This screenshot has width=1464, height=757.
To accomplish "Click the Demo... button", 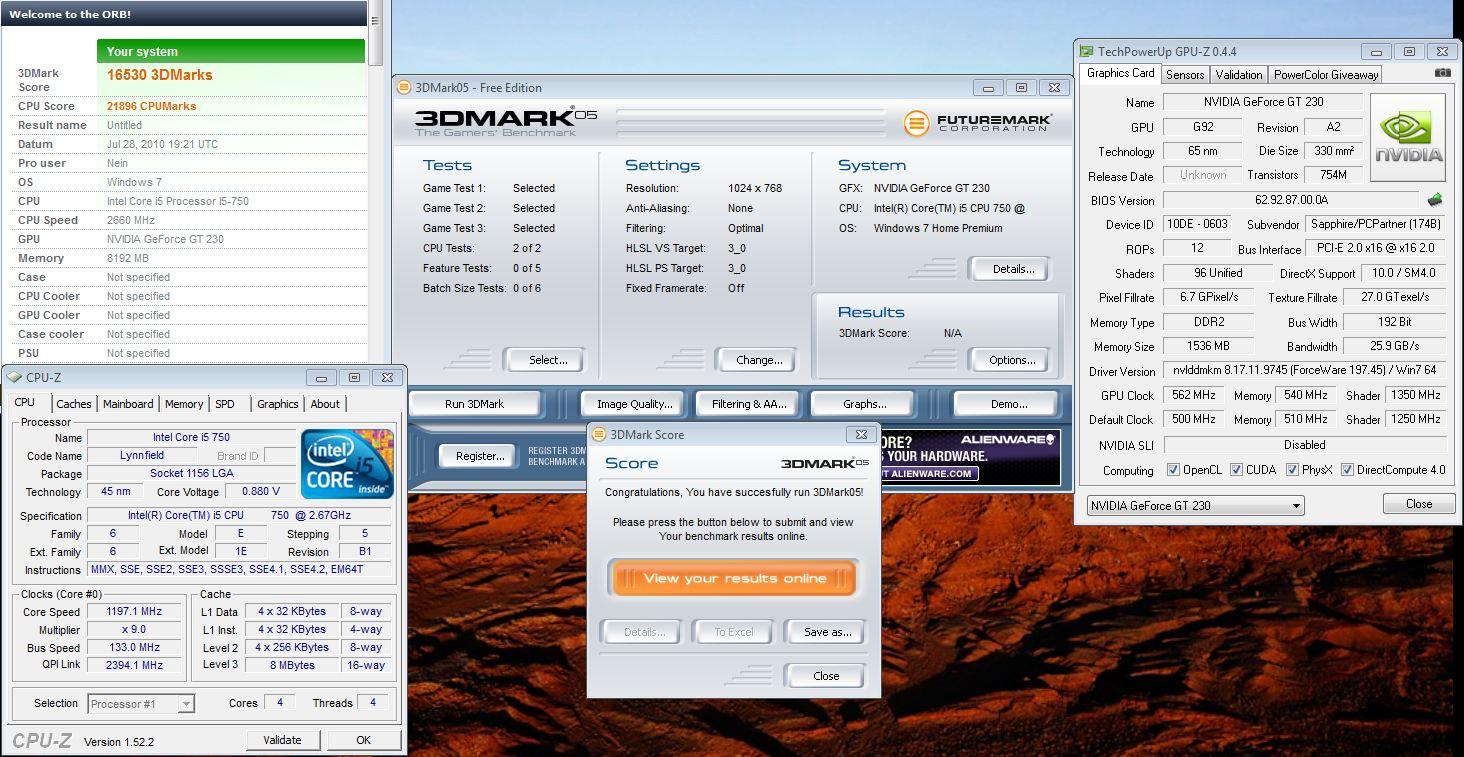I will coord(1008,404).
